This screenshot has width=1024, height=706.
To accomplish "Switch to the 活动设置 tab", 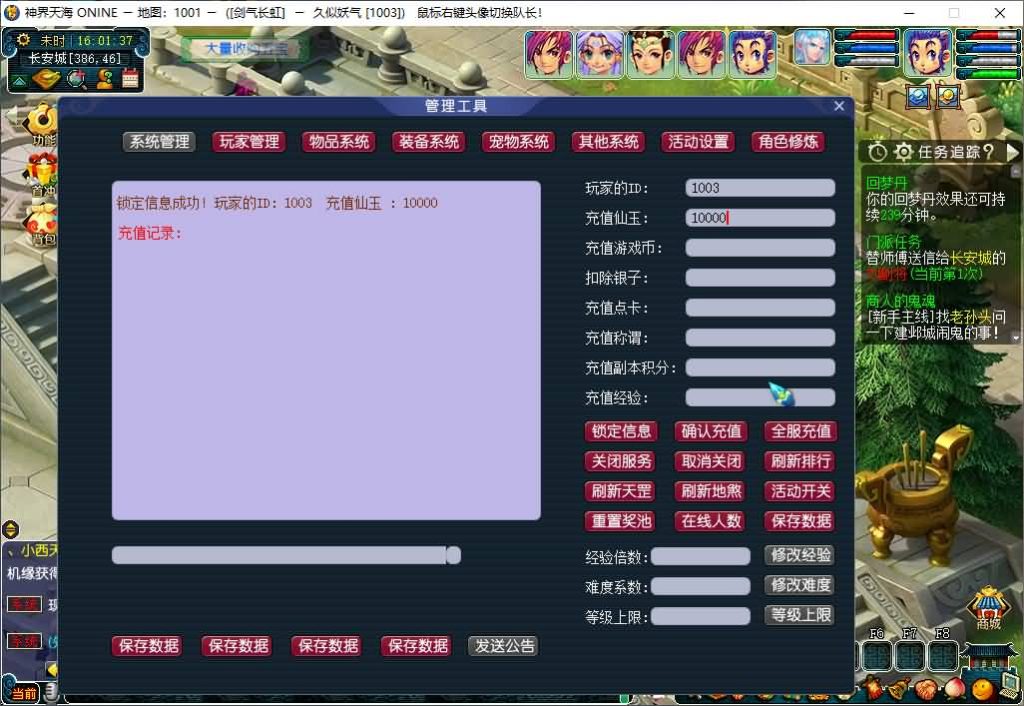I will pyautogui.click(x=698, y=142).
